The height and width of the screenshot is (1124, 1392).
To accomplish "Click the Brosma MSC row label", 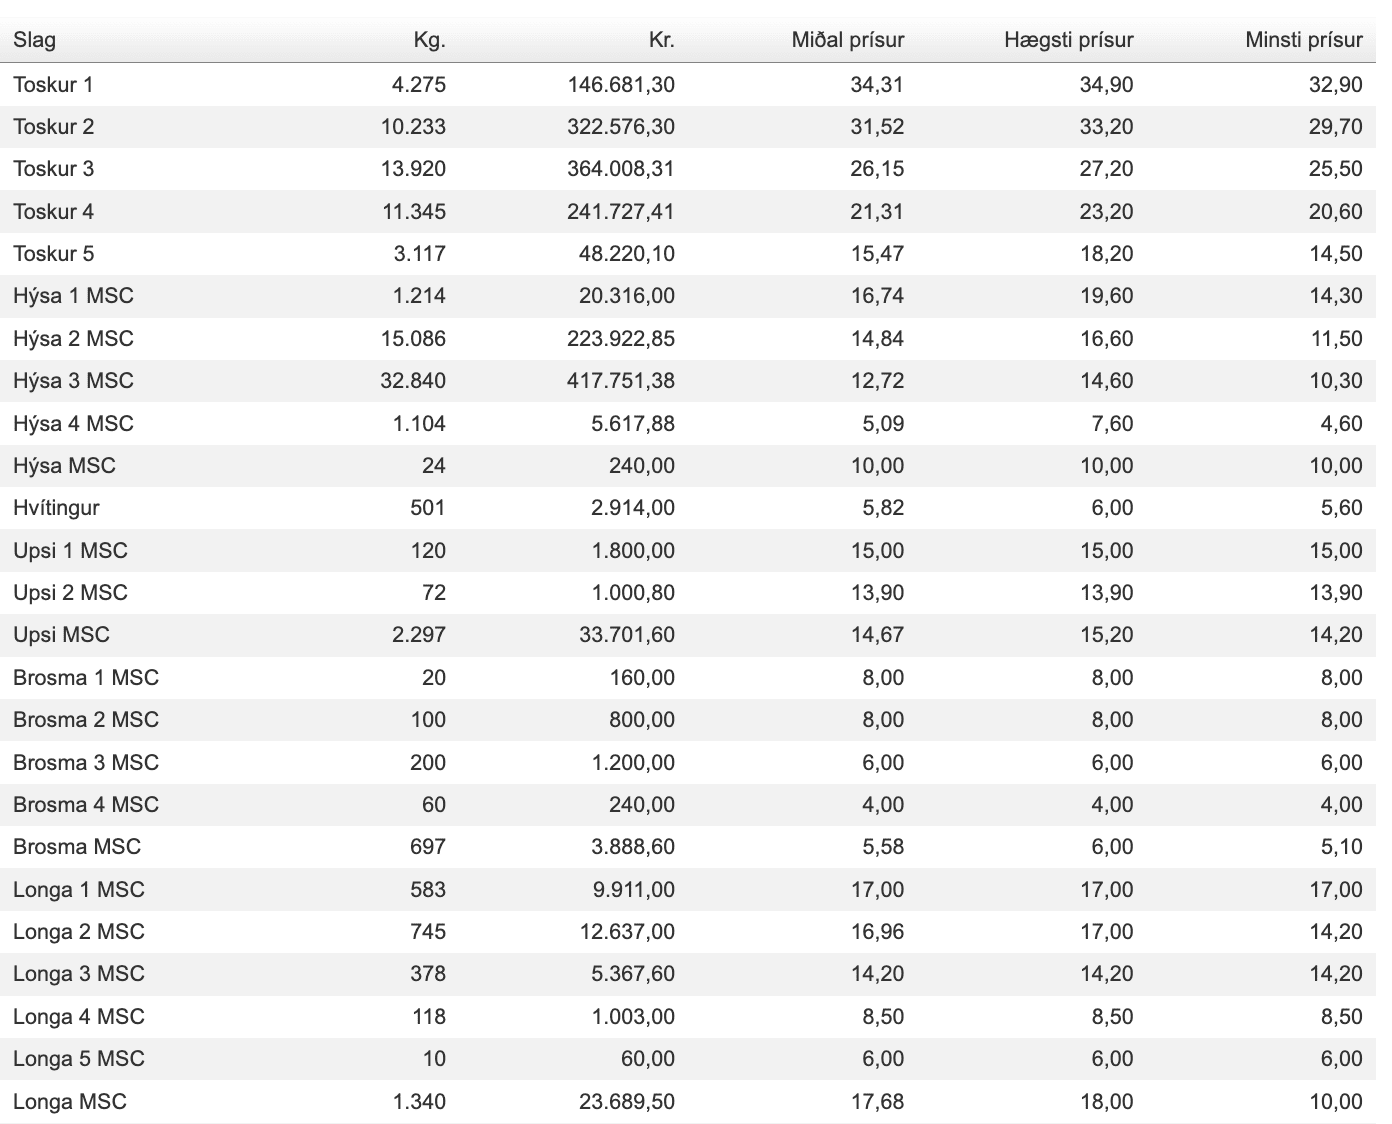I will 77,846.
